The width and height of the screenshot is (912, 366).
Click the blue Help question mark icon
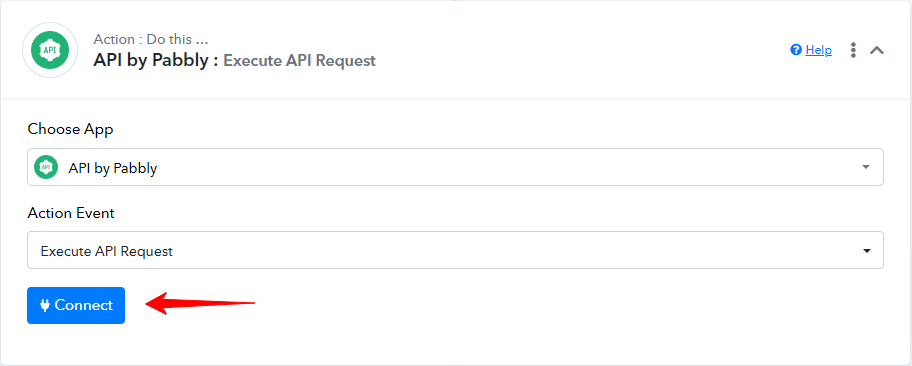(x=796, y=50)
